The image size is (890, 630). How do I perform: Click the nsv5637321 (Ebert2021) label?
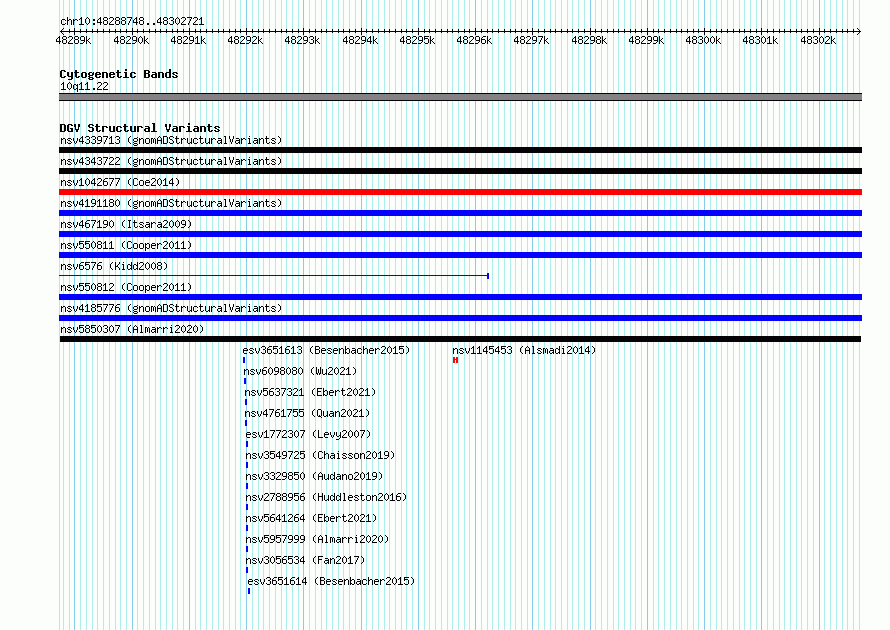[x=310, y=392]
